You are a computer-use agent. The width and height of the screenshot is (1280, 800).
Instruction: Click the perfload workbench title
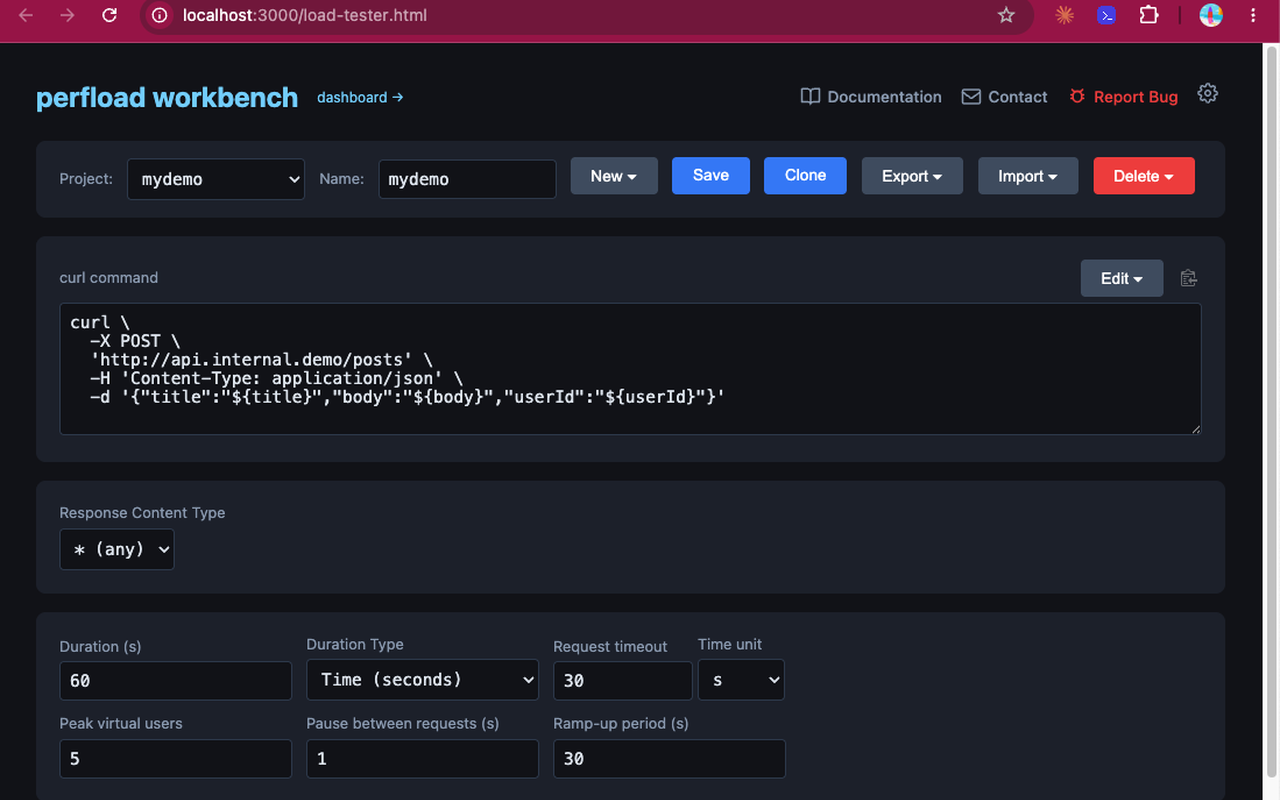167,97
